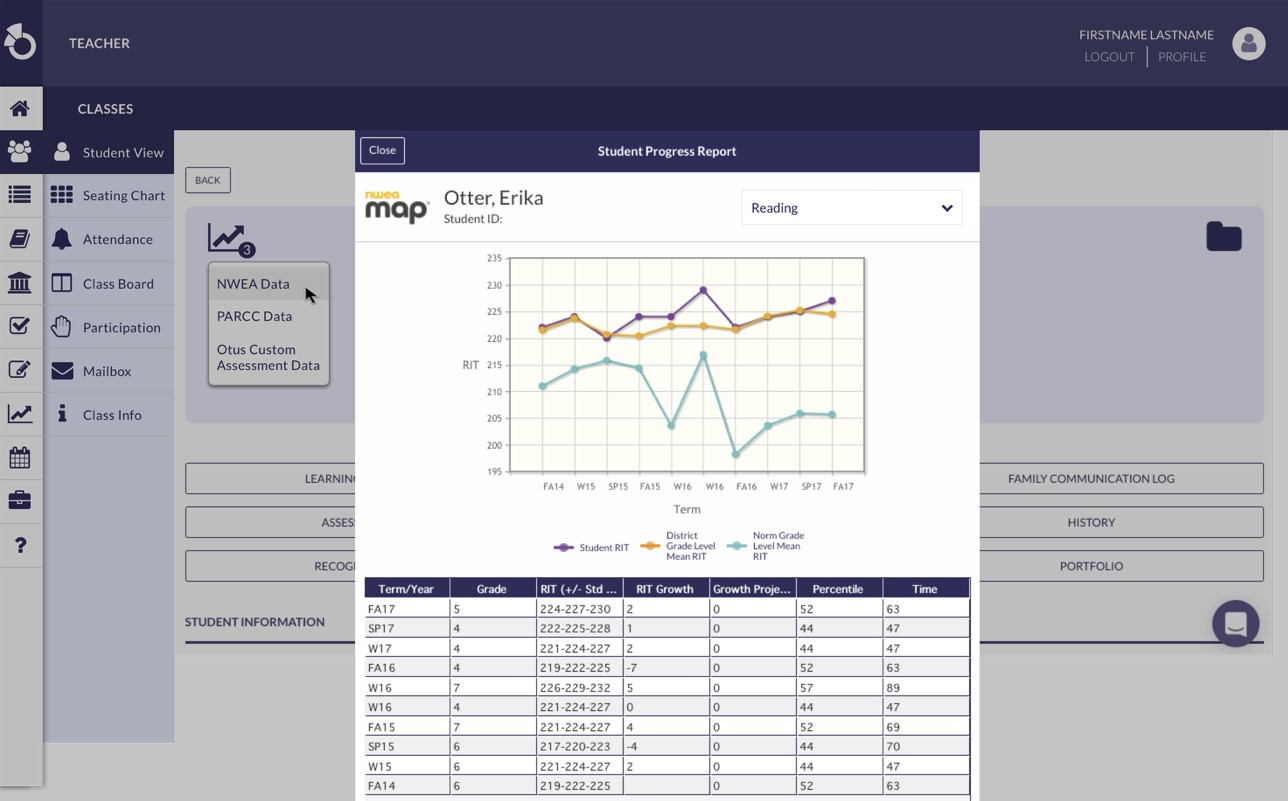Click the Participation hand icon

pos(62,326)
